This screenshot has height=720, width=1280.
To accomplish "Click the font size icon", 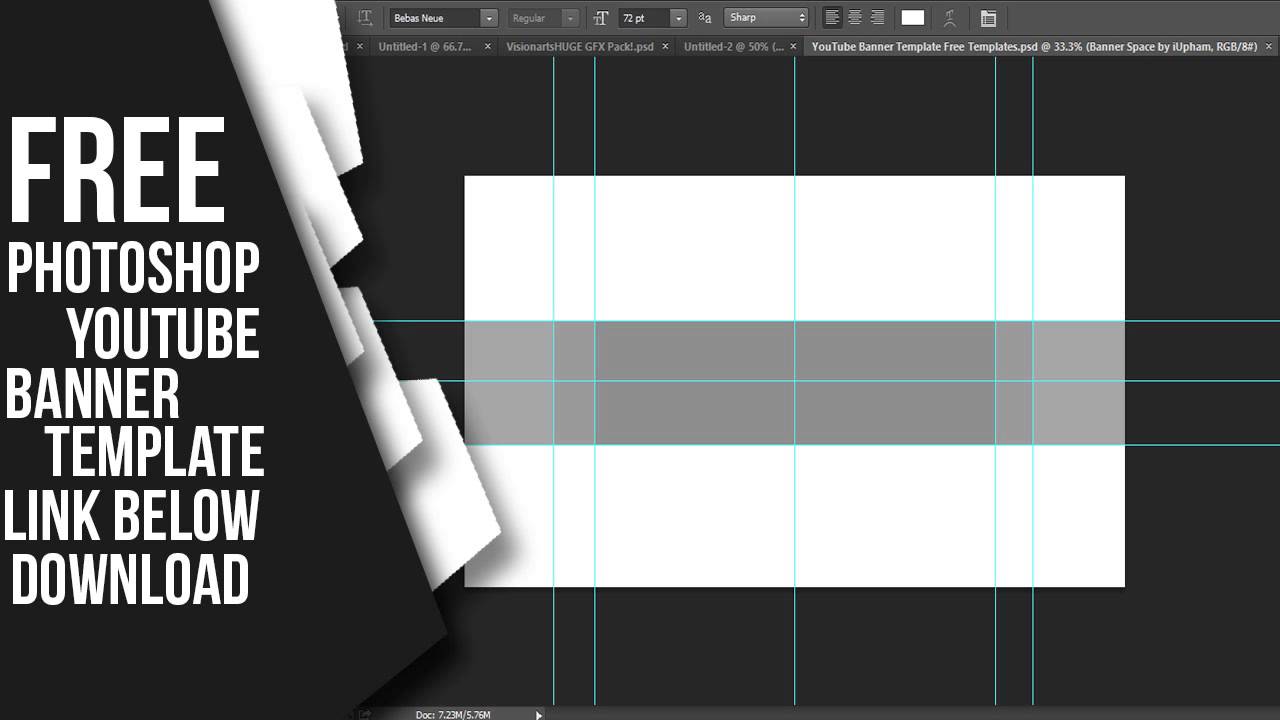I will pyautogui.click(x=600, y=18).
